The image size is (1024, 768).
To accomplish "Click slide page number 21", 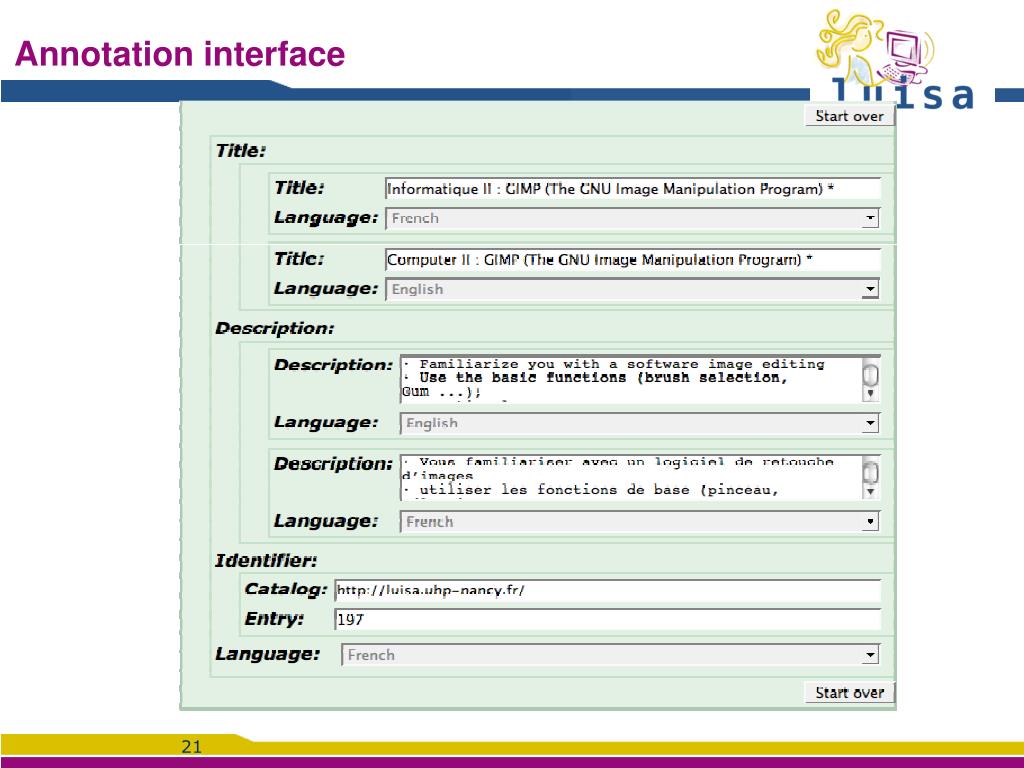I will pos(191,746).
